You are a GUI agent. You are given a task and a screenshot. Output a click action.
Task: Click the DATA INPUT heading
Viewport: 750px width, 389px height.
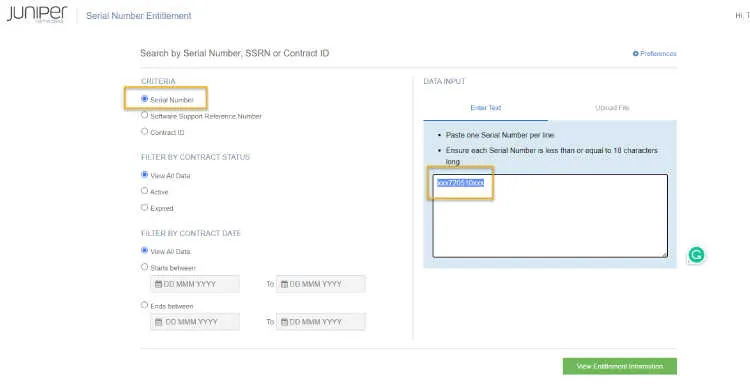[x=444, y=81]
